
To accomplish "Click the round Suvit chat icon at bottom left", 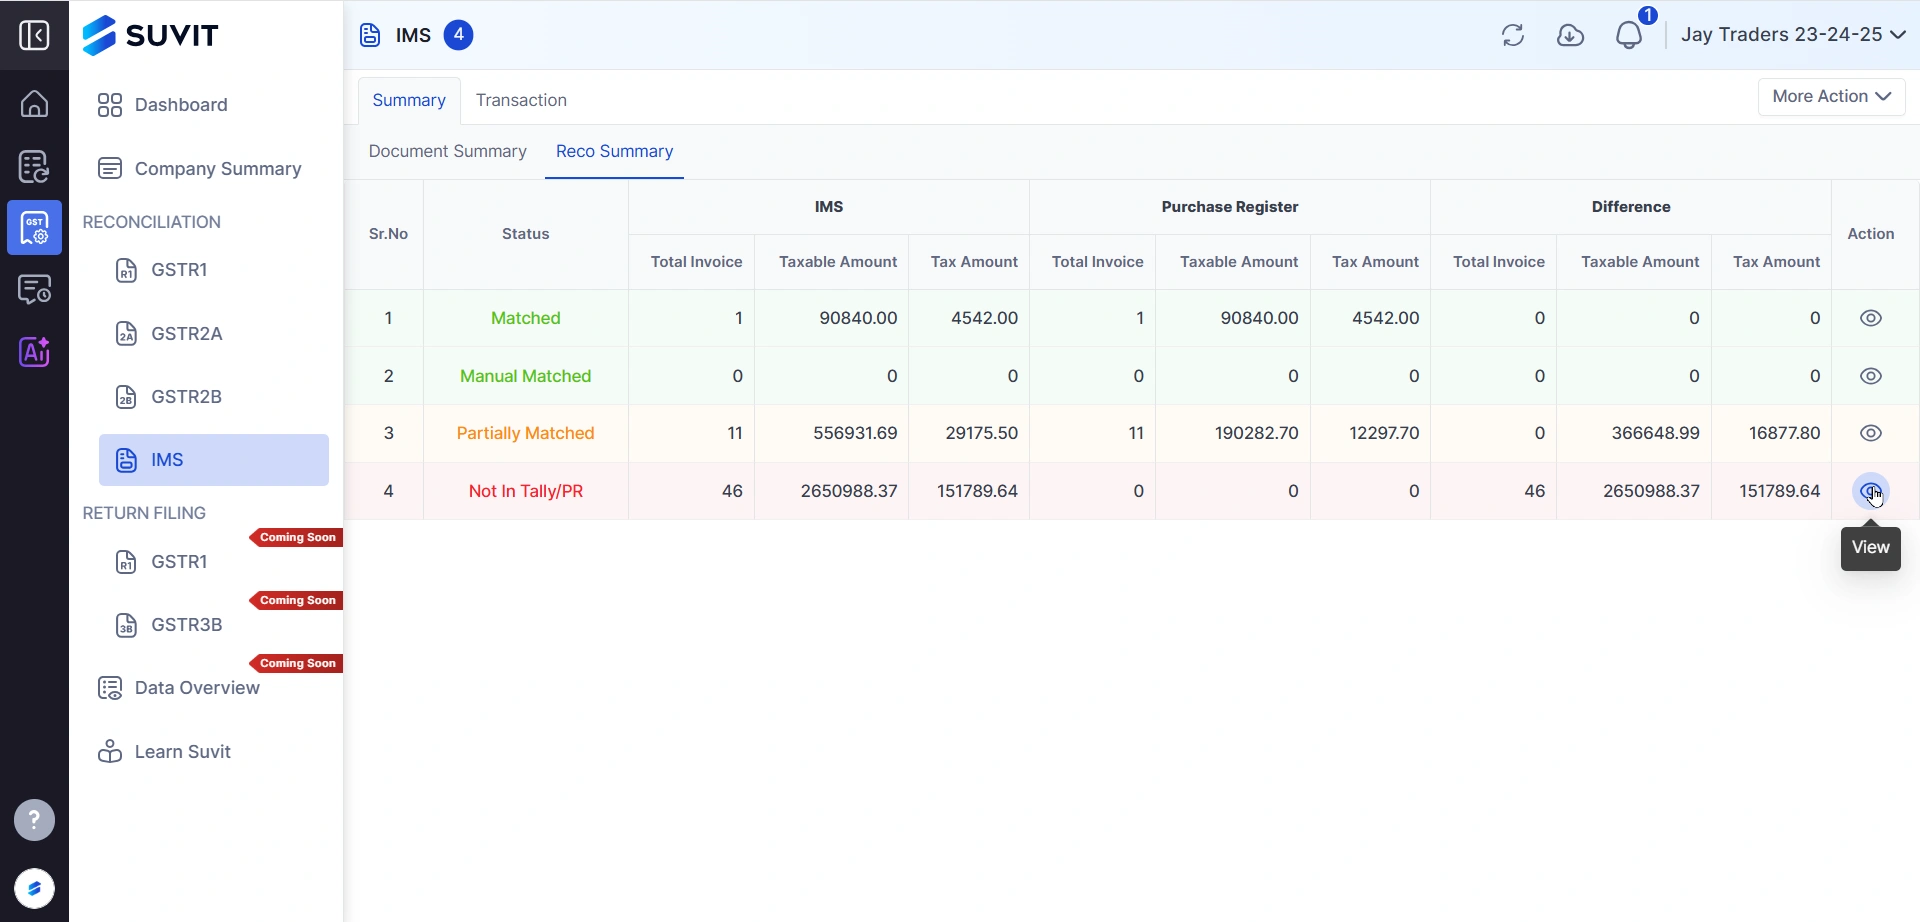I will (x=34, y=888).
